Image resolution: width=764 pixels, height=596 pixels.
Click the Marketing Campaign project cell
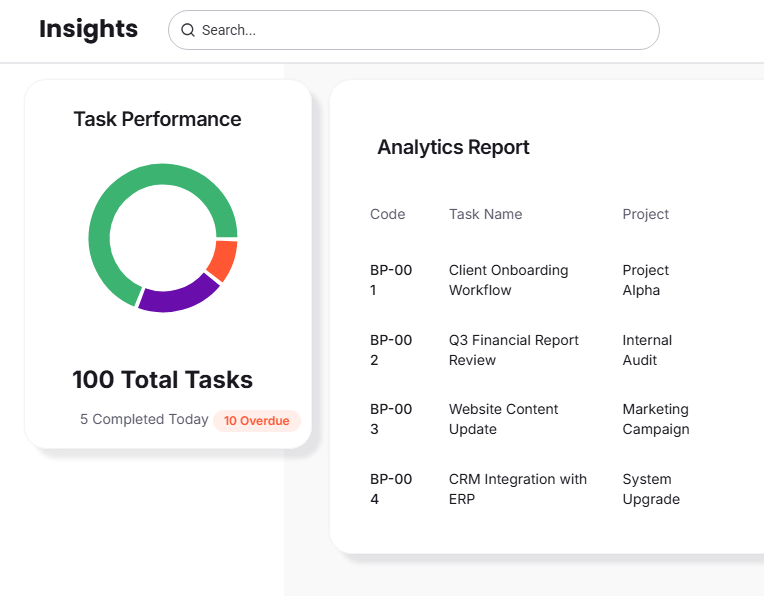pyautogui.click(x=655, y=419)
